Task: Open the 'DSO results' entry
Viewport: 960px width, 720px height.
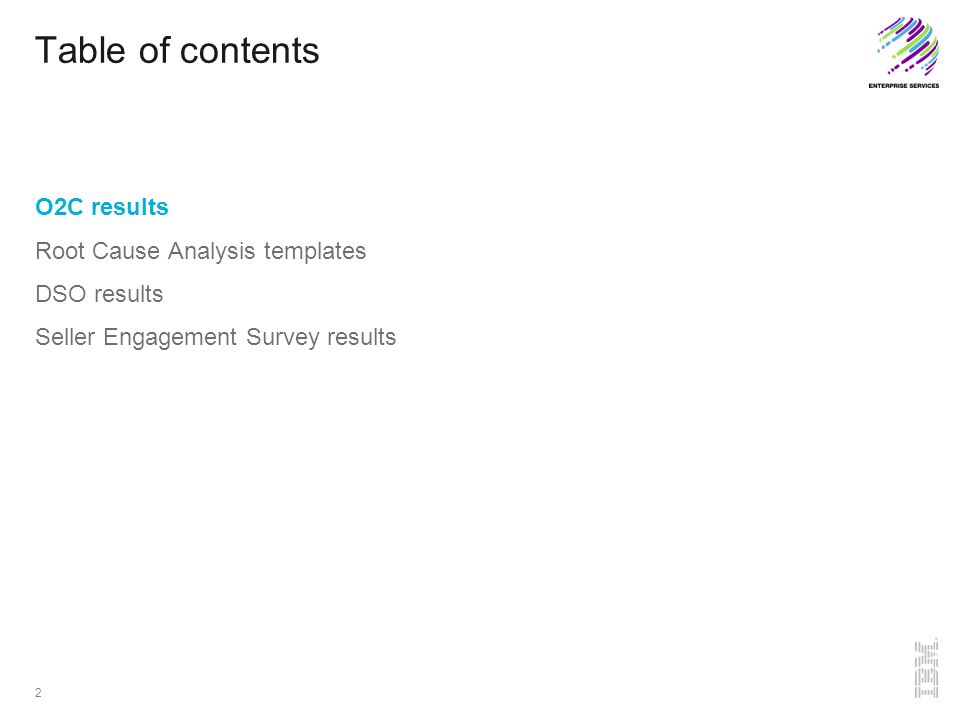Action: coord(99,294)
